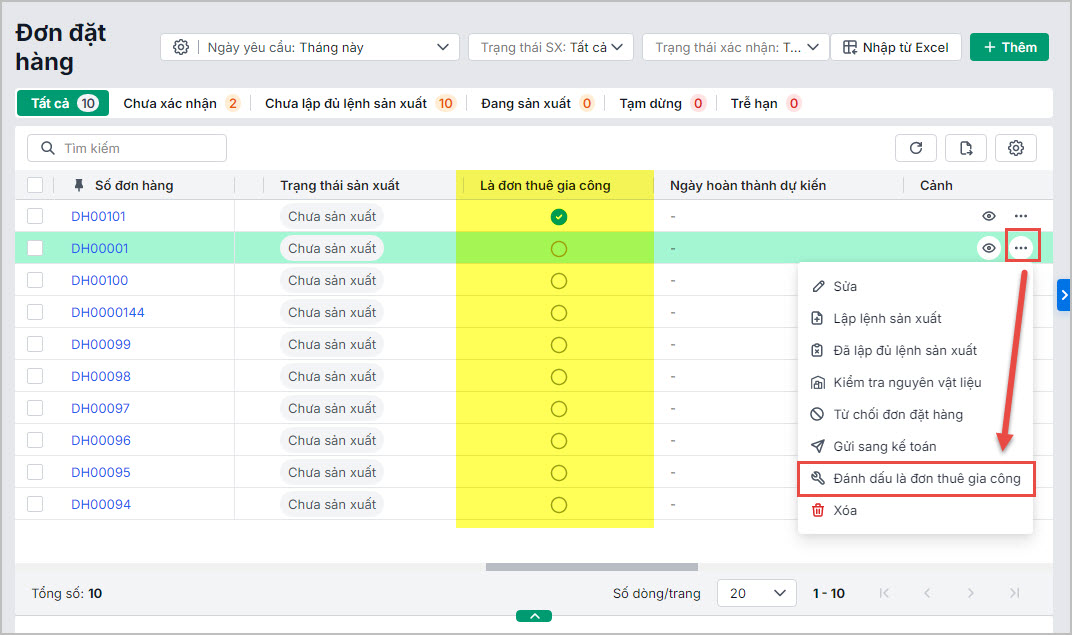Open the rows-per-page dropdown showing 20
The height and width of the screenshot is (635, 1072).
pyautogui.click(x=758, y=593)
